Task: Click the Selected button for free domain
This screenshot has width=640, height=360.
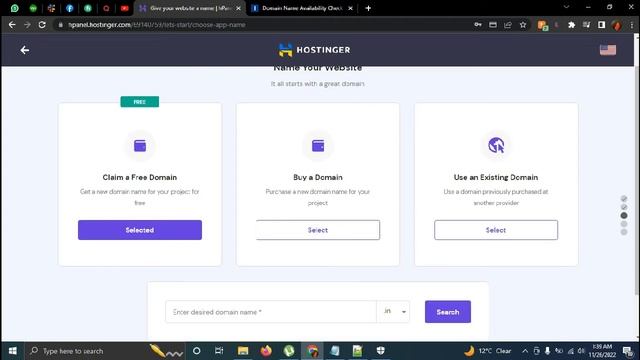Action: pos(140,230)
